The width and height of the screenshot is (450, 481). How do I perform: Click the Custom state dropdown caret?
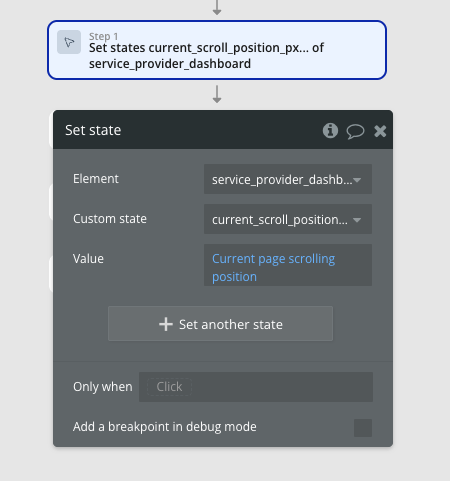coord(357,220)
